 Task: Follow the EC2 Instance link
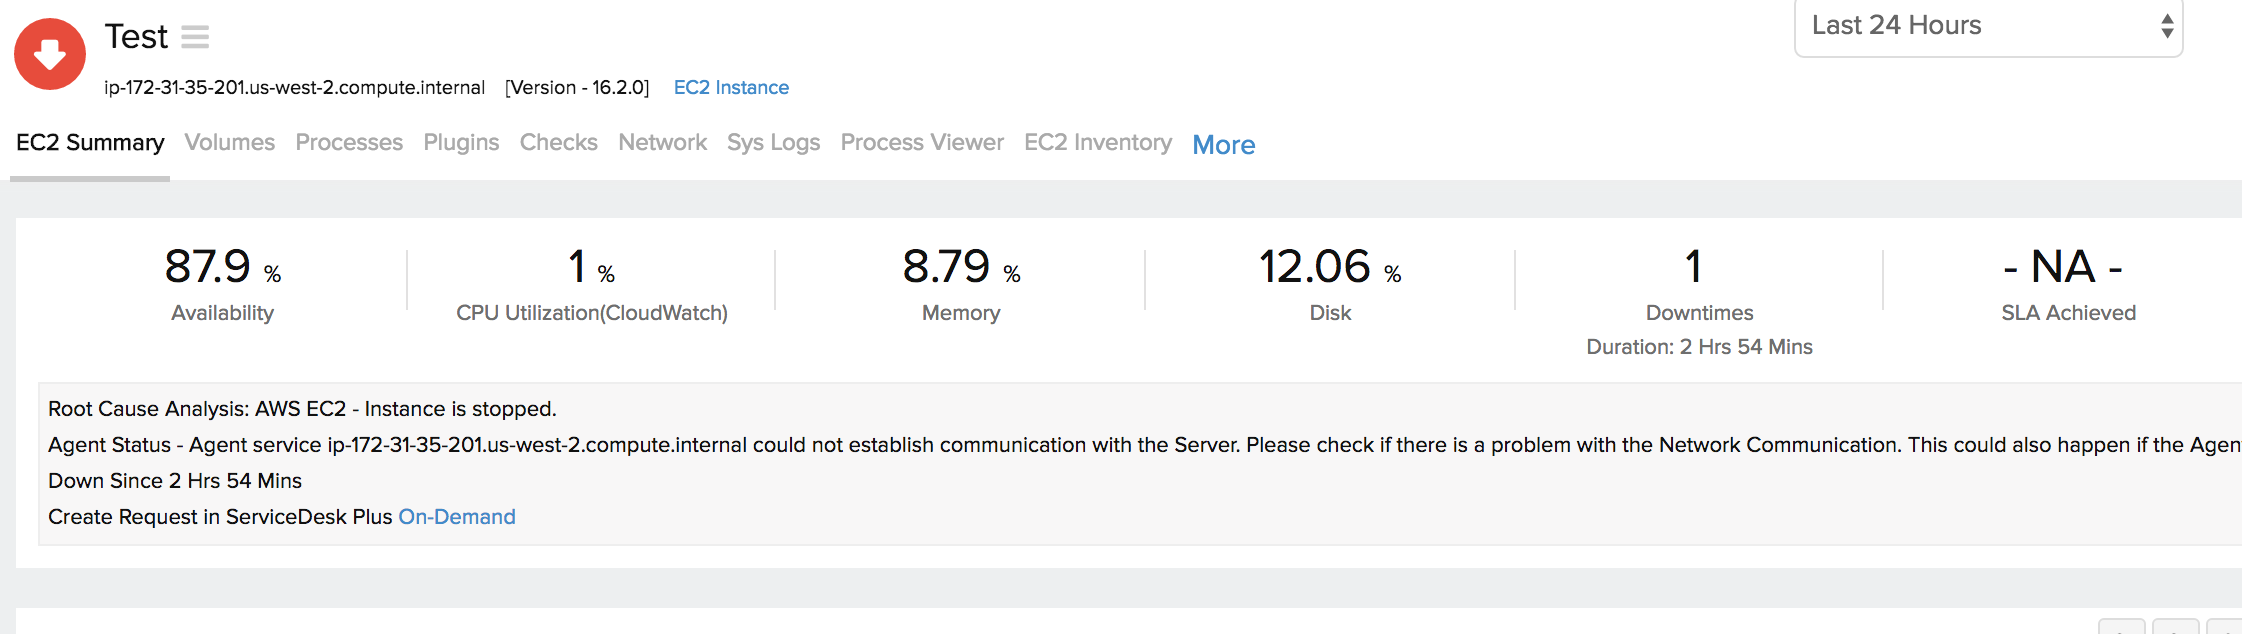pyautogui.click(x=731, y=88)
